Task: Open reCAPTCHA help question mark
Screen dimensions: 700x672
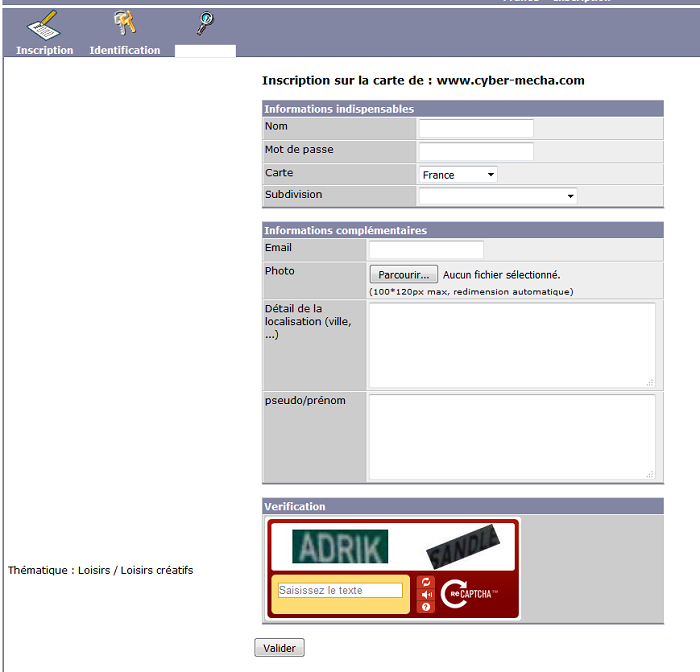Action: 425,607
